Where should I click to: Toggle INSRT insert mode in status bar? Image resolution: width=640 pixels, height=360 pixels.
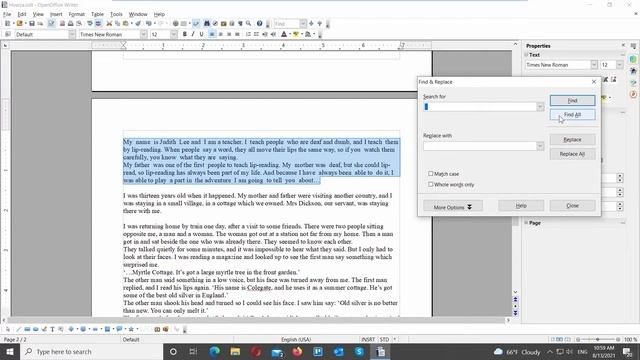coord(368,339)
